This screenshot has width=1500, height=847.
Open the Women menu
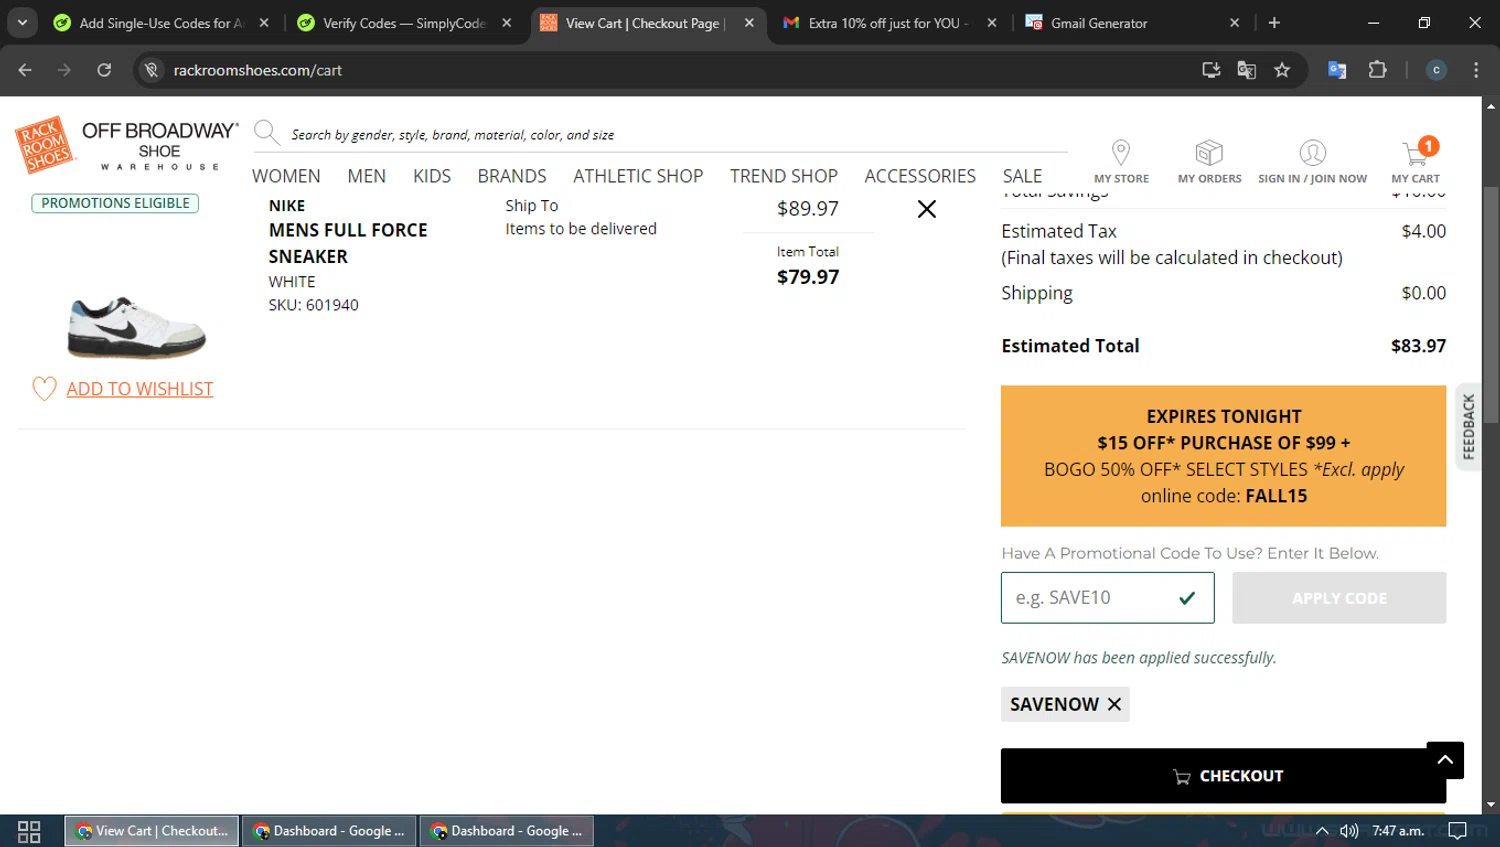(286, 176)
